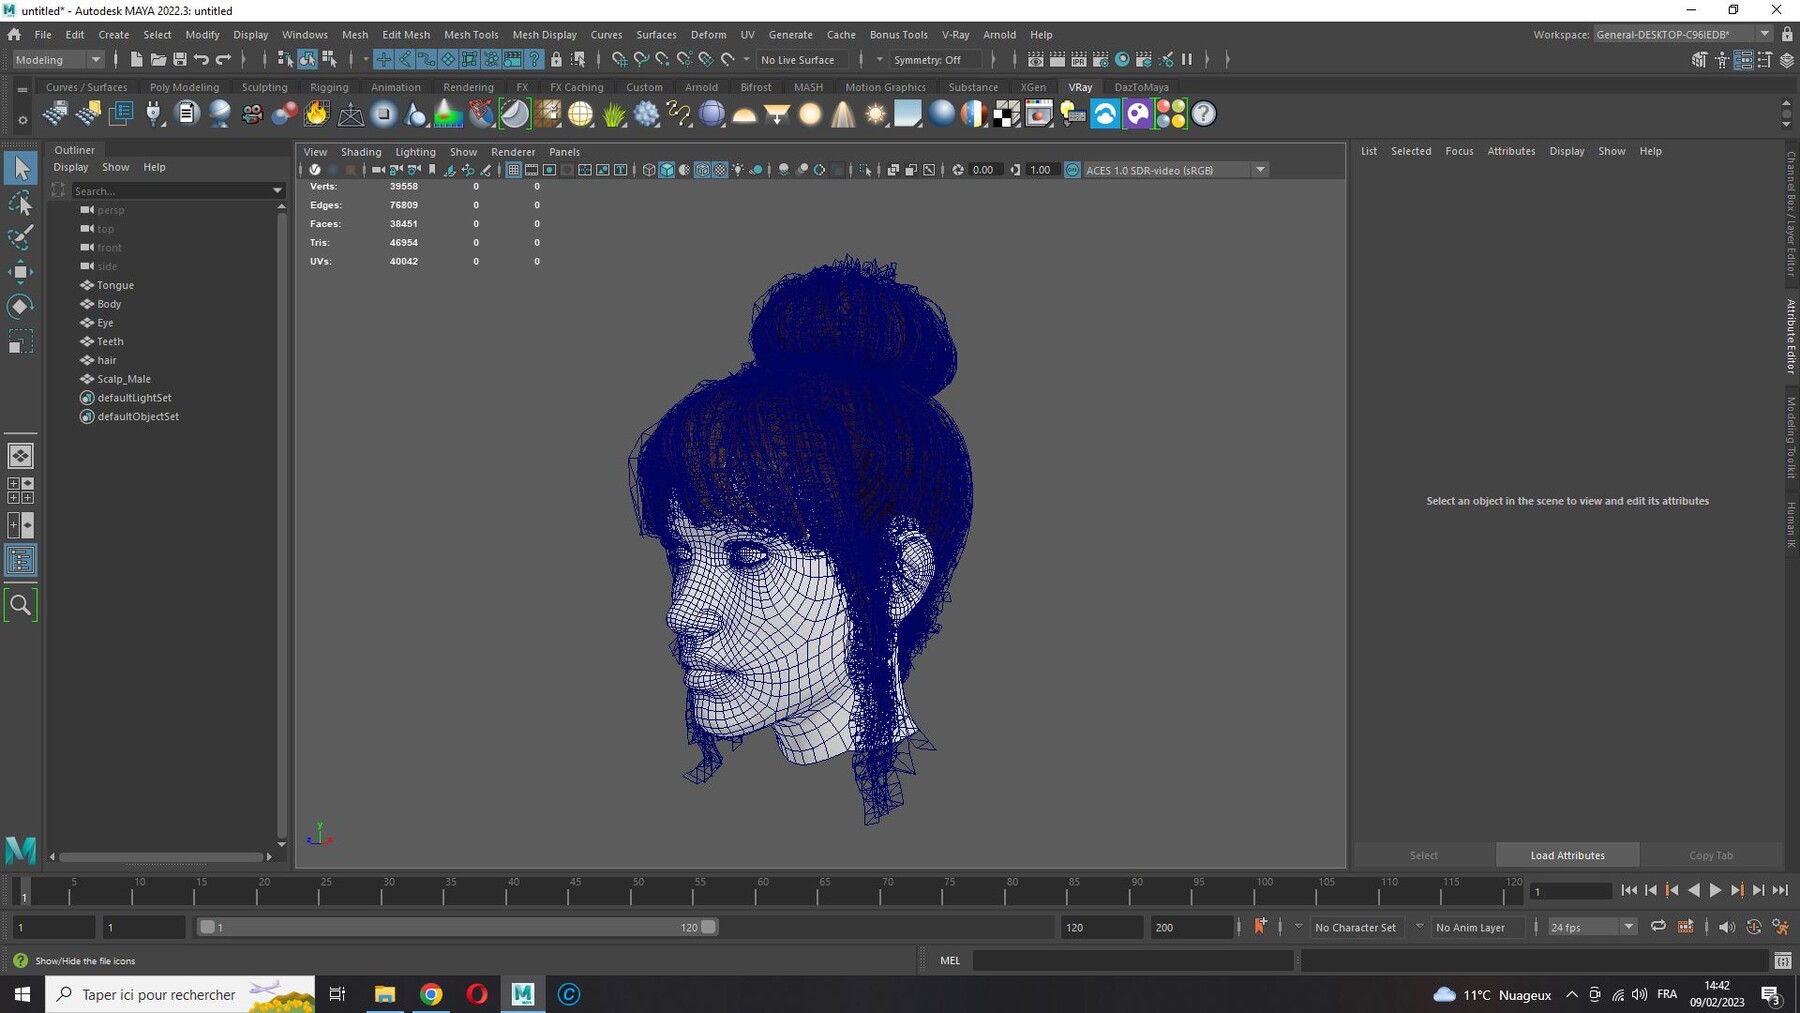Image resolution: width=1800 pixels, height=1013 pixels.
Task: Open the viewport Shading menu
Action: [x=361, y=152]
